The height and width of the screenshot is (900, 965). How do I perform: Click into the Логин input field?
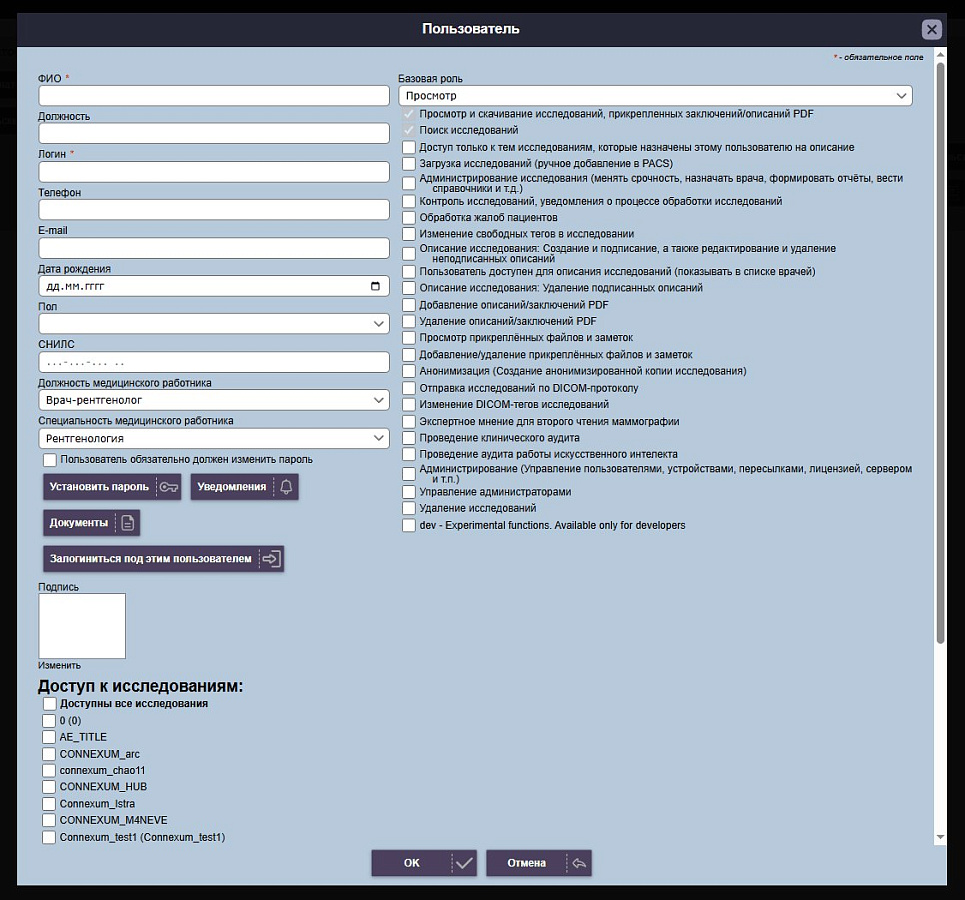pos(214,172)
